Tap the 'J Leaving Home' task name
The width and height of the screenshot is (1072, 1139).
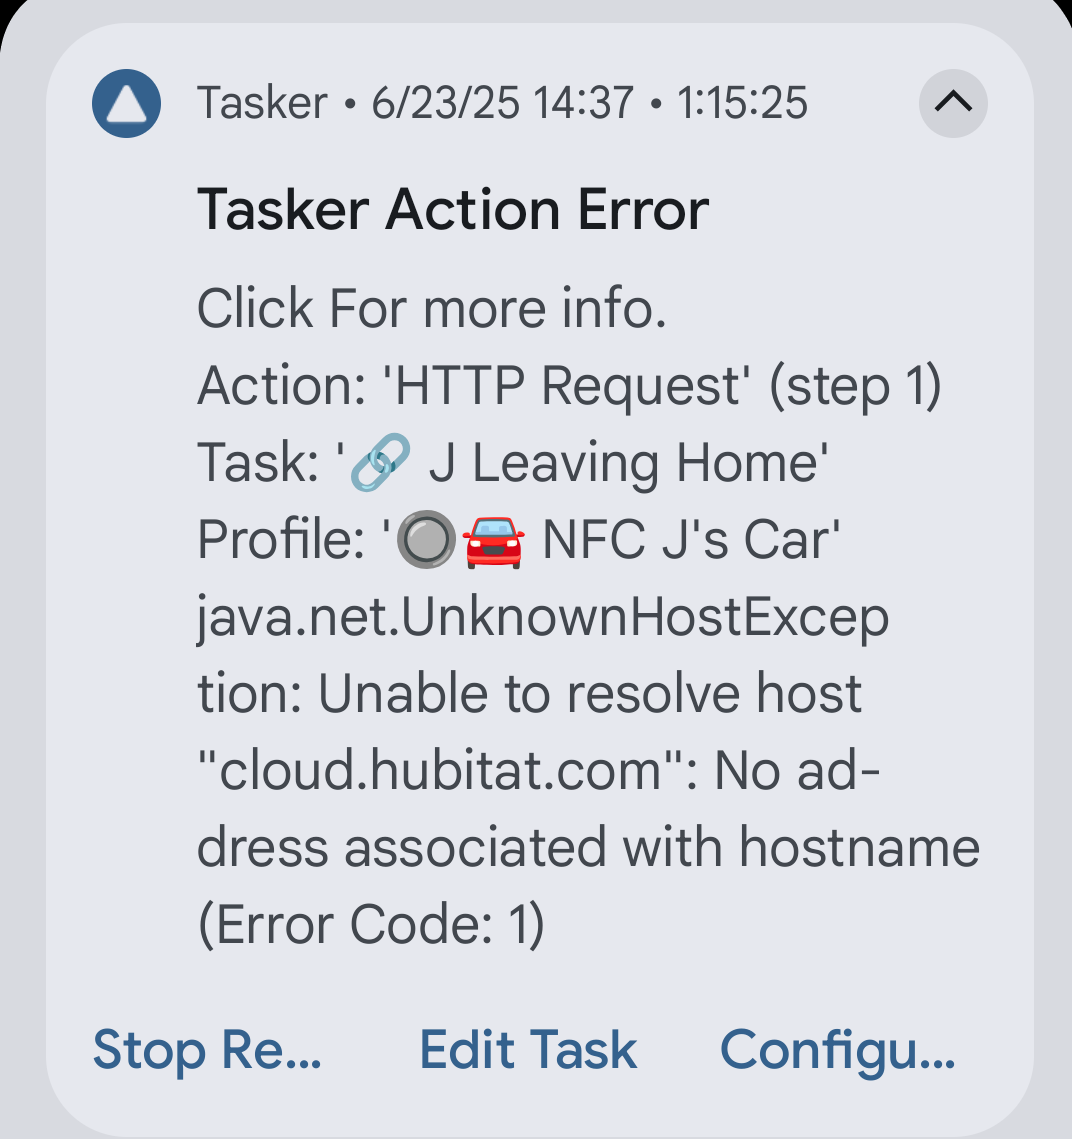pyautogui.click(x=628, y=464)
